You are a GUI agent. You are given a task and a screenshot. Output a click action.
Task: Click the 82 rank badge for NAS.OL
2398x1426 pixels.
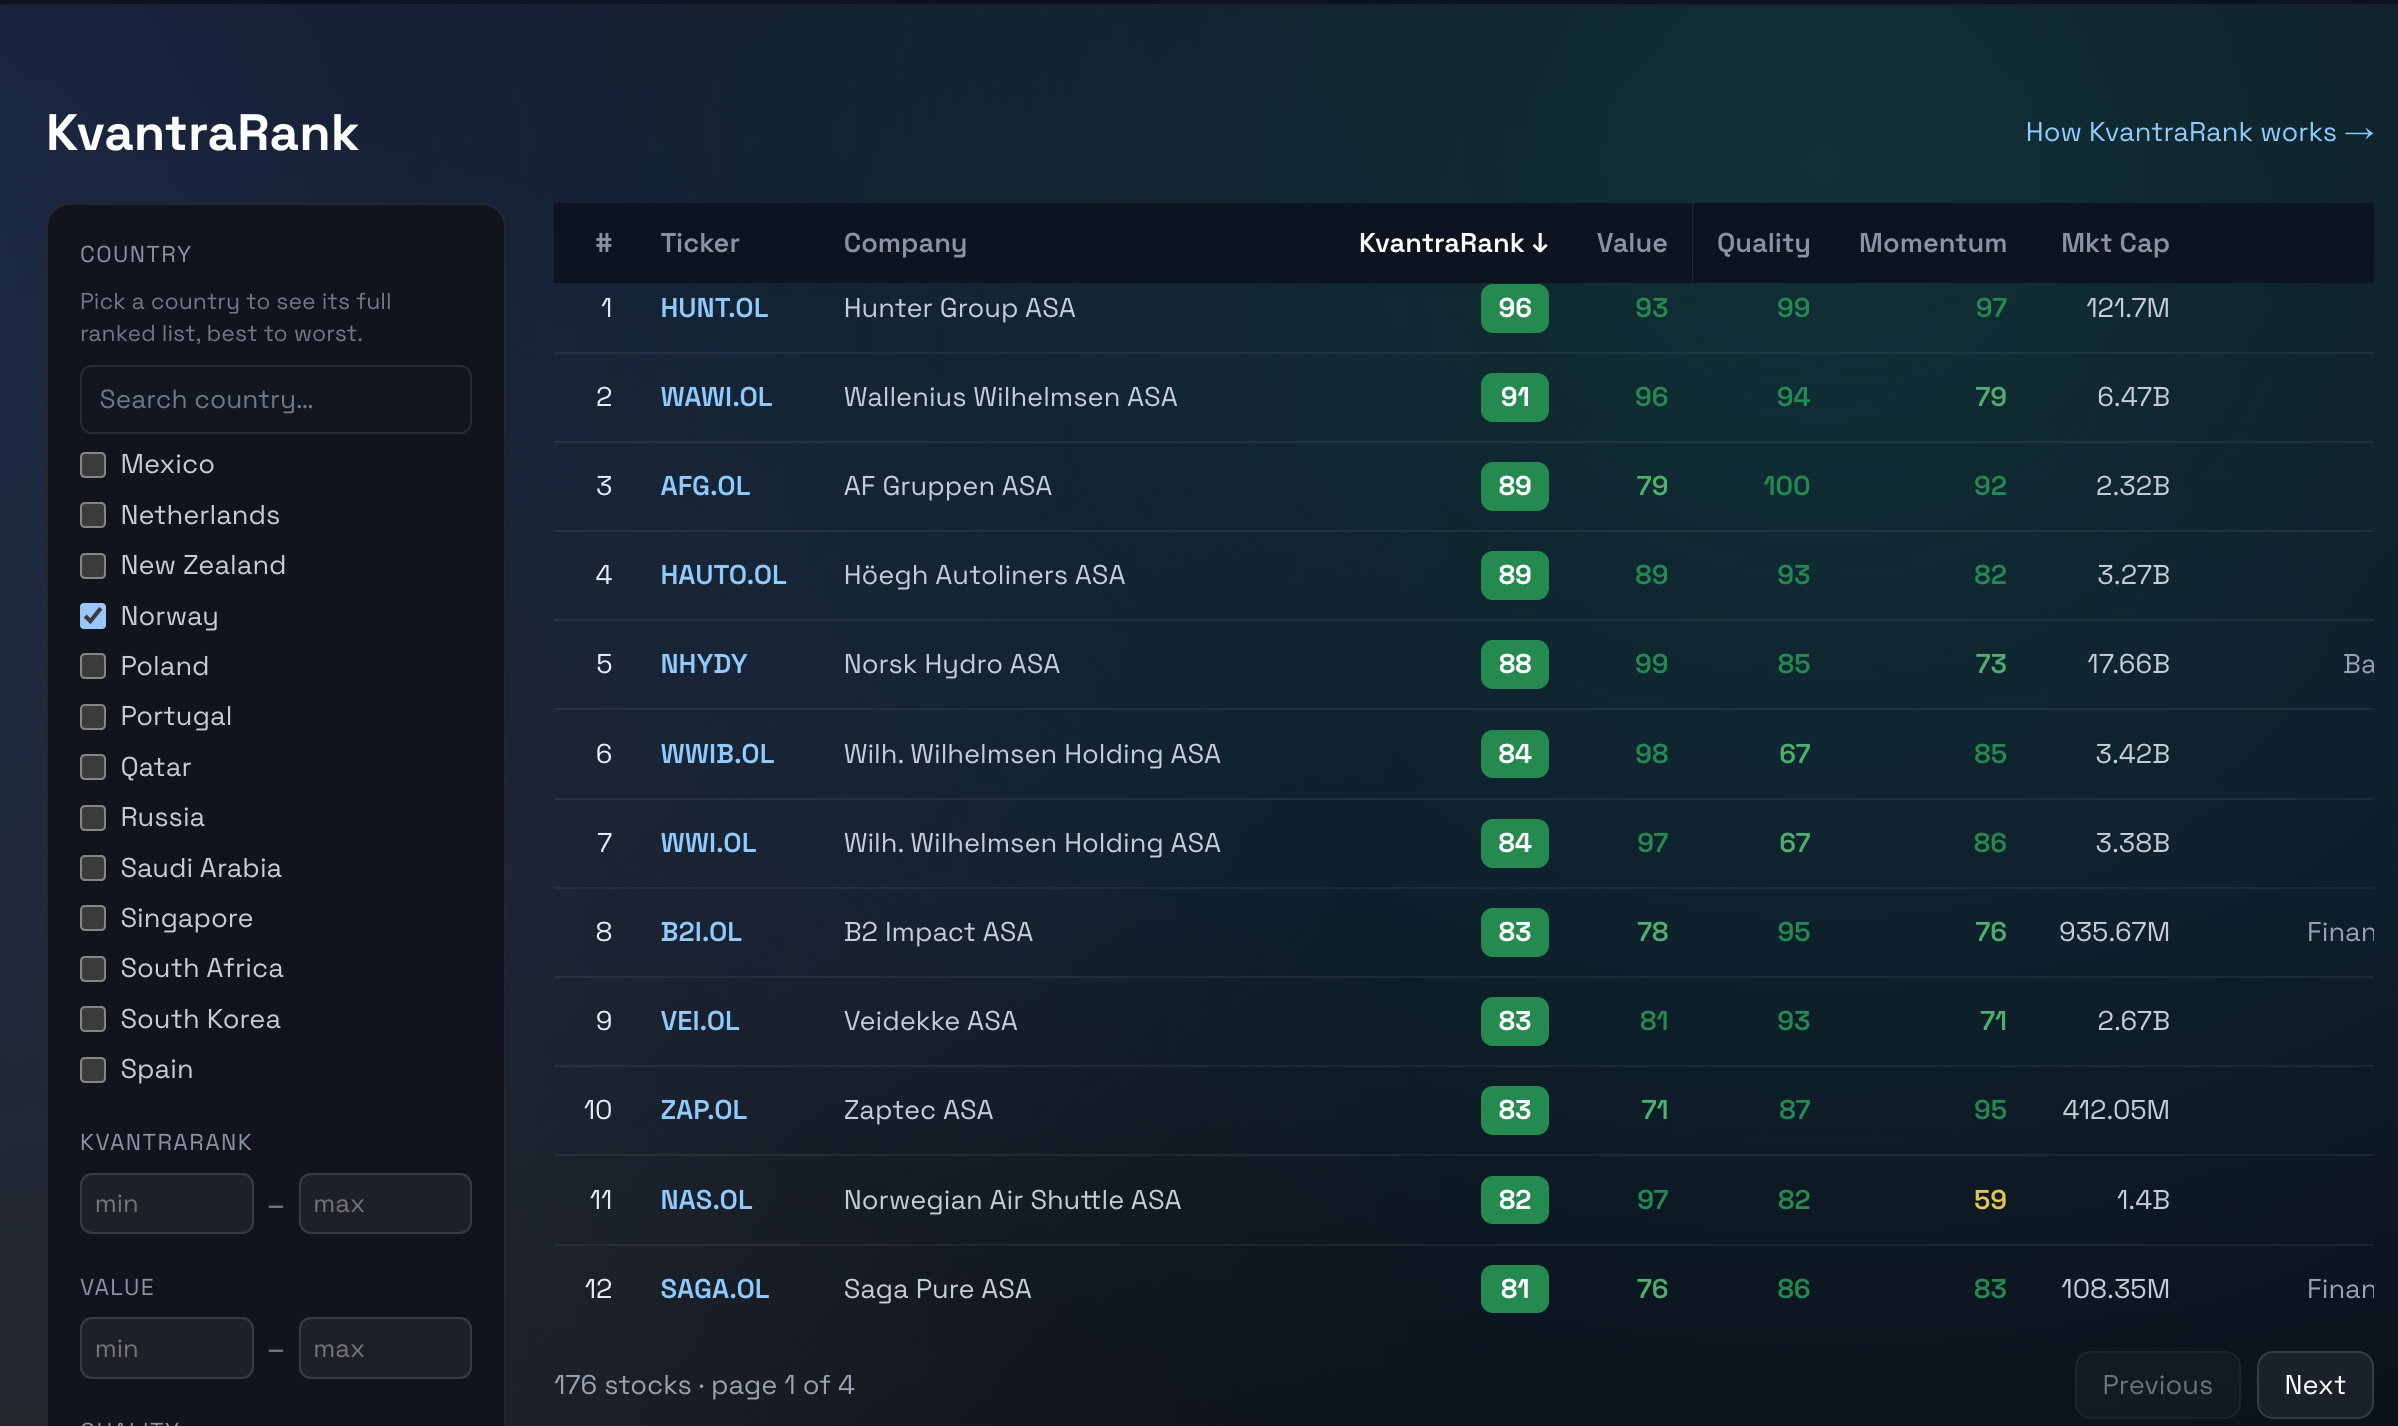point(1514,1200)
